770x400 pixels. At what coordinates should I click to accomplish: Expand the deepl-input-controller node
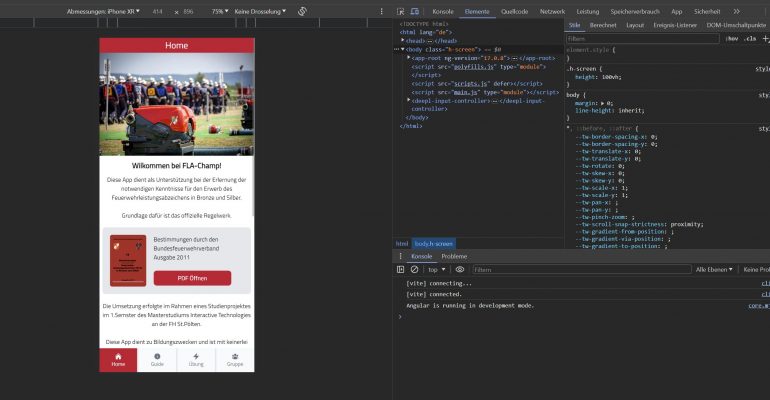click(409, 100)
